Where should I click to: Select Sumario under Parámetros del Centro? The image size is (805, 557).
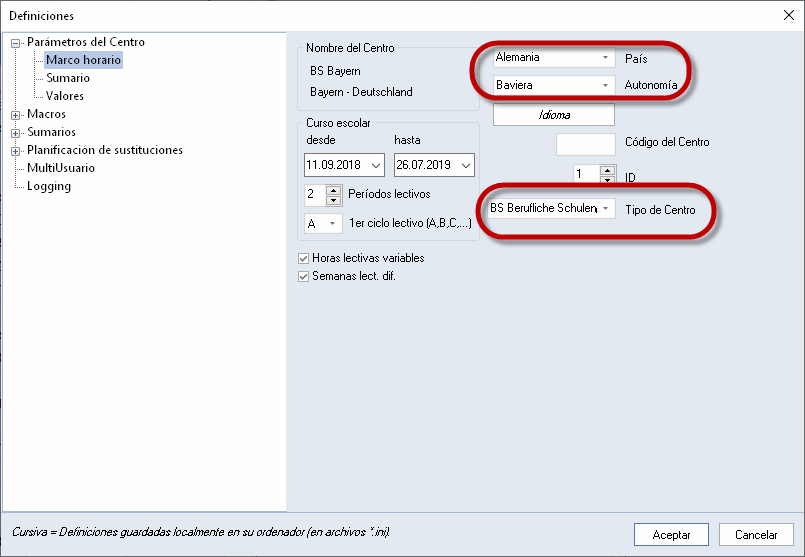(68, 78)
